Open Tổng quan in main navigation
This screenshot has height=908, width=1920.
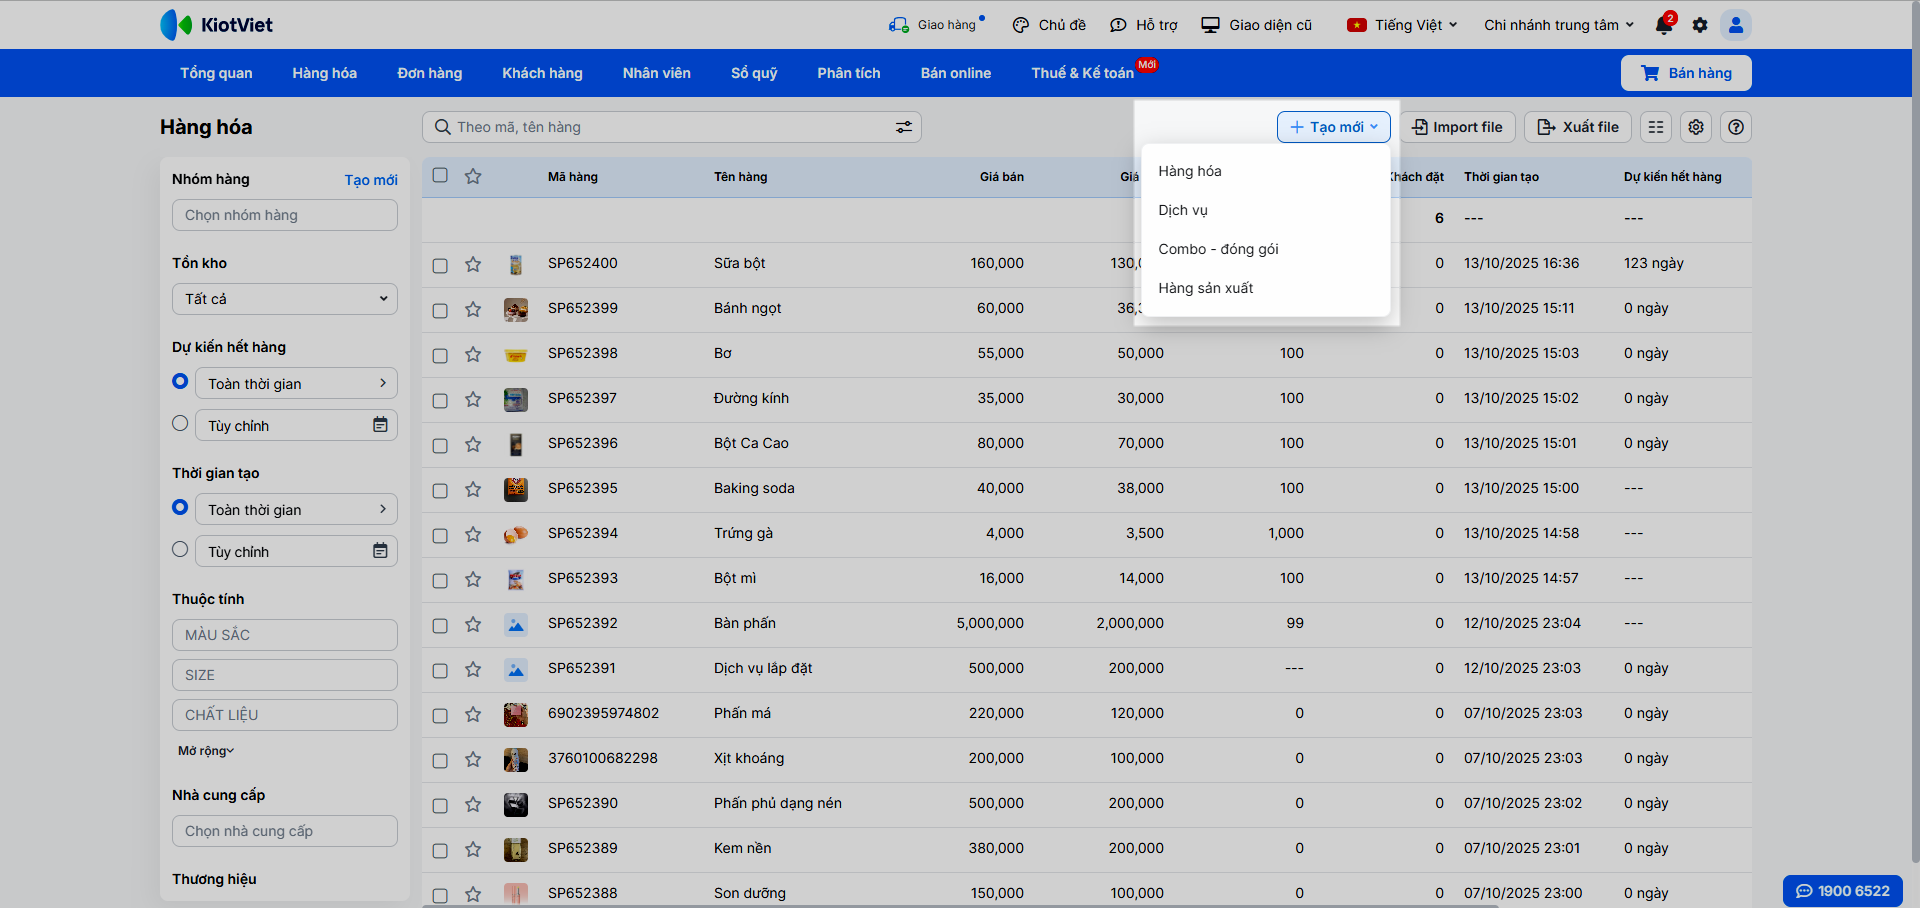(x=216, y=73)
